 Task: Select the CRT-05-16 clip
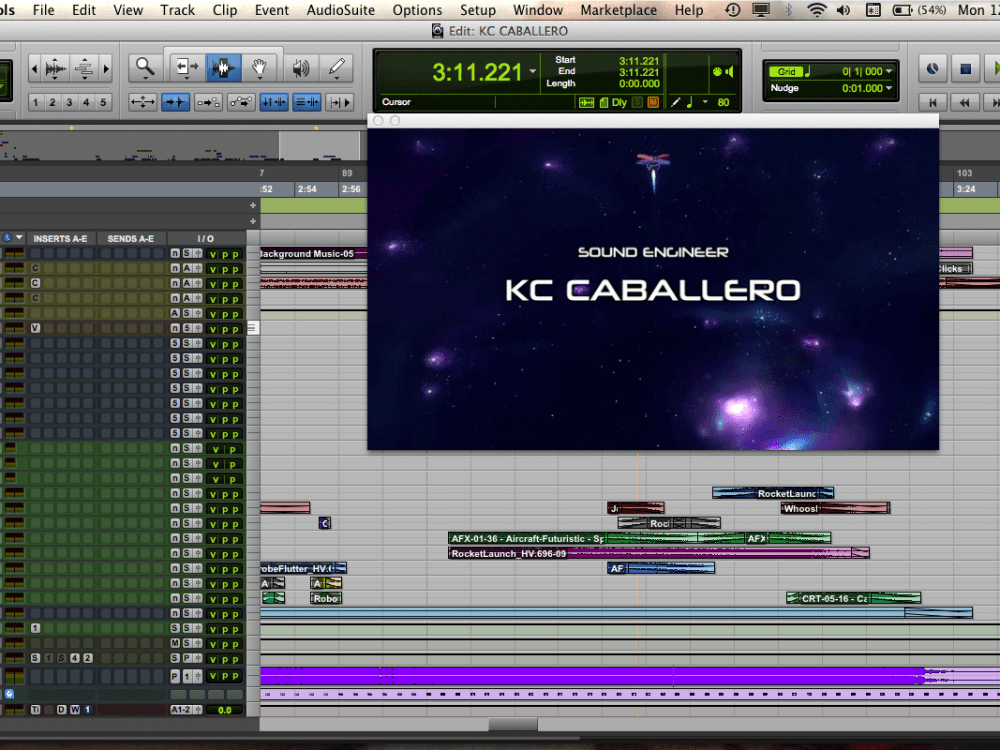[853, 598]
